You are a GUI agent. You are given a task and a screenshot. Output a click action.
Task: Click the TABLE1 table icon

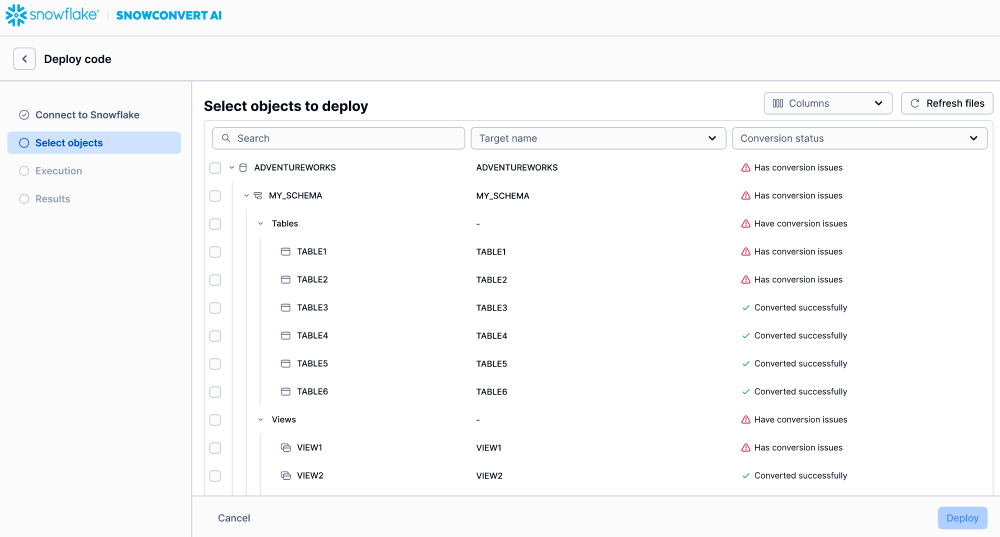point(285,252)
